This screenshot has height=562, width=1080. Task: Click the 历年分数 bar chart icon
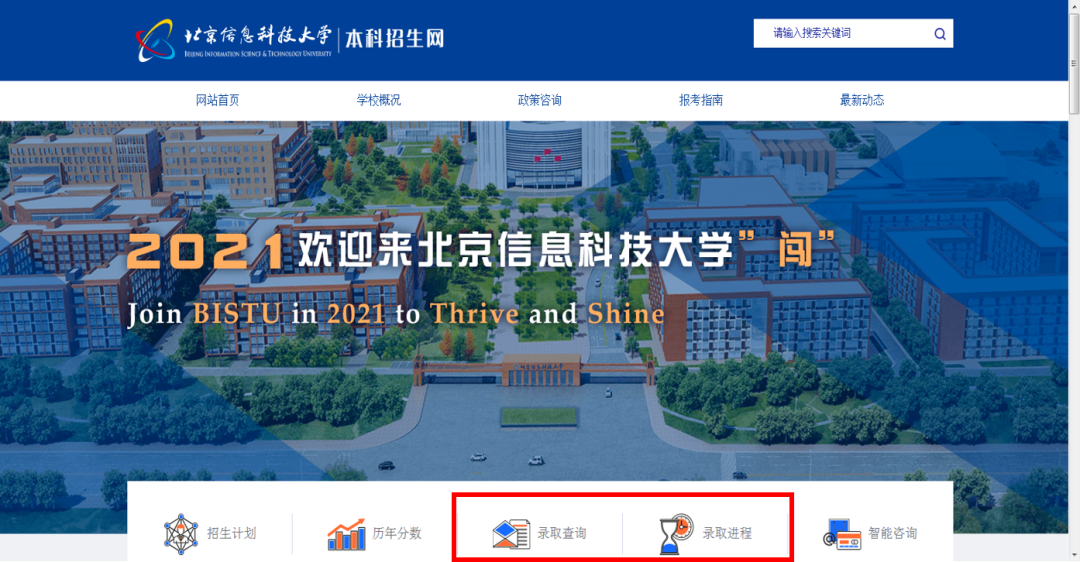346,534
